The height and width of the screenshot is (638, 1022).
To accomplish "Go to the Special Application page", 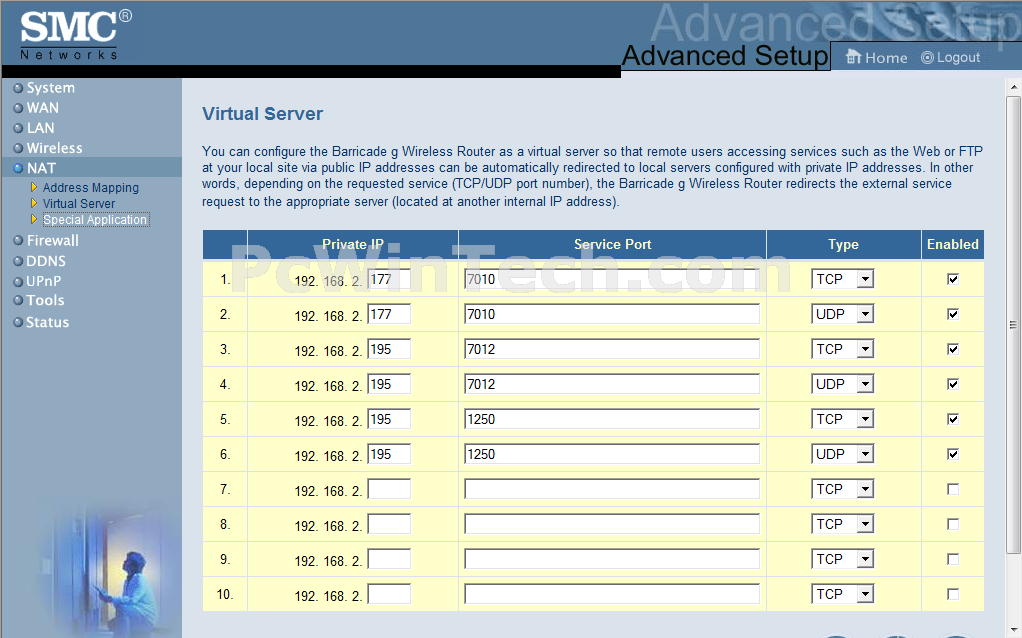I will (x=95, y=220).
